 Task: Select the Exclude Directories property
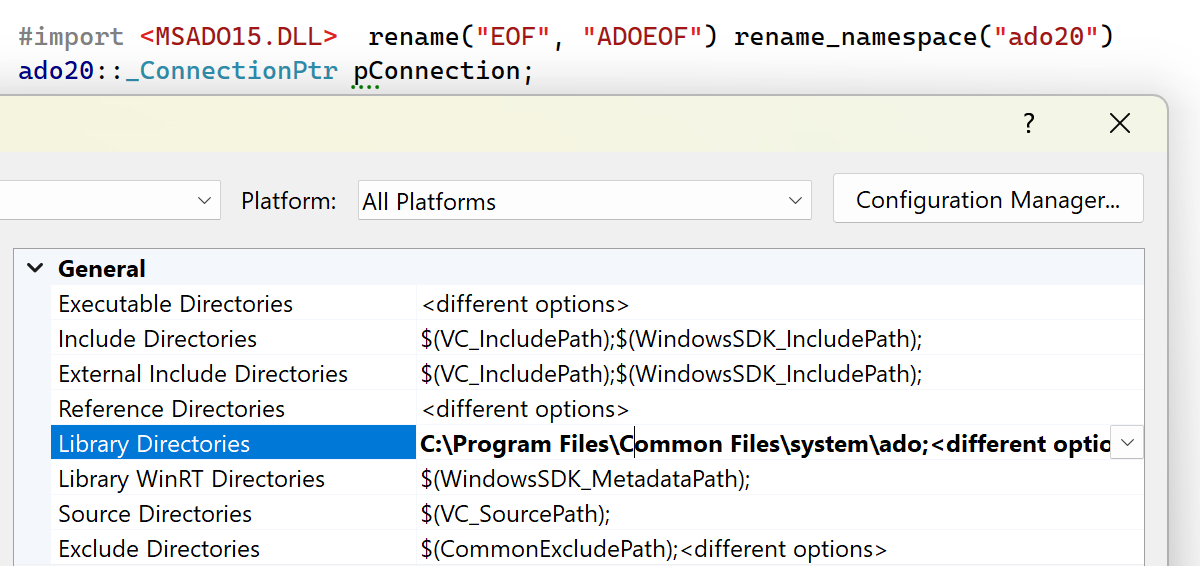159,549
